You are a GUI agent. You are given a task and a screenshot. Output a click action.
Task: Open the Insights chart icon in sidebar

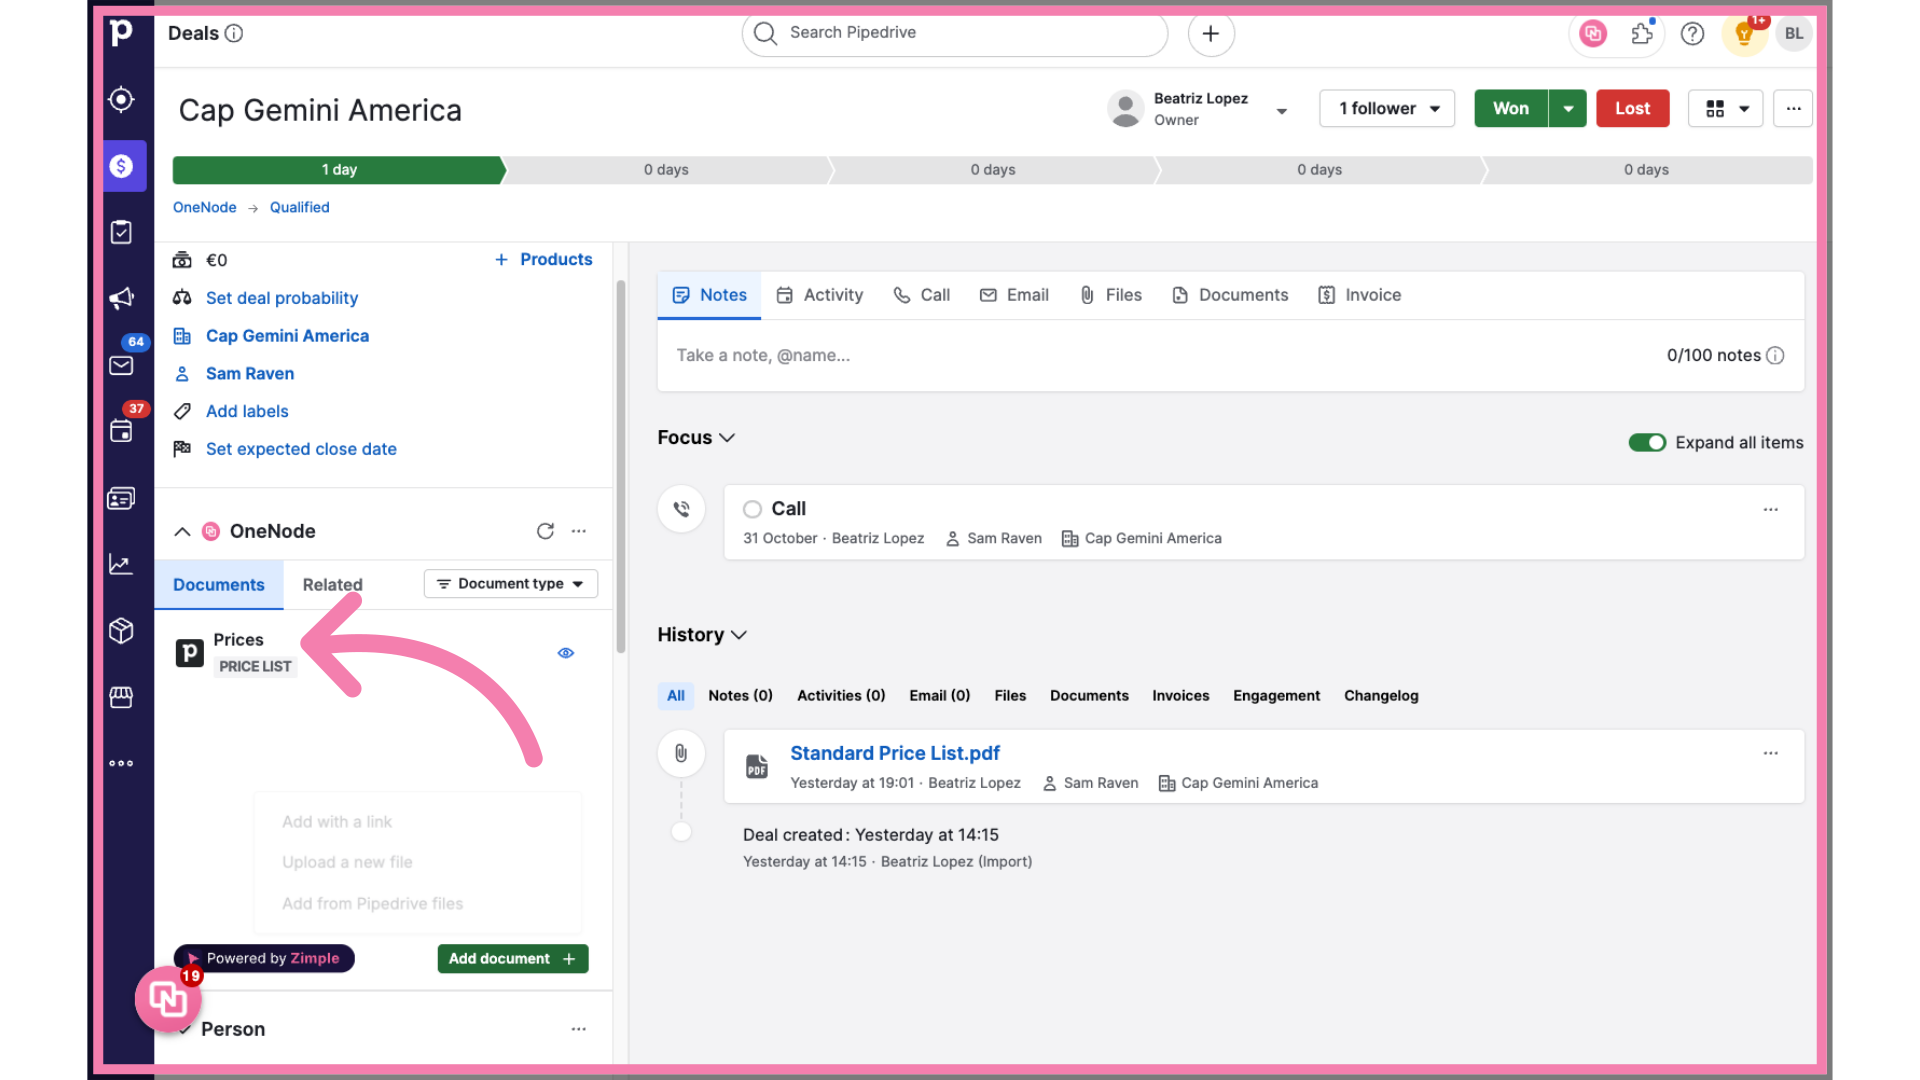122,565
